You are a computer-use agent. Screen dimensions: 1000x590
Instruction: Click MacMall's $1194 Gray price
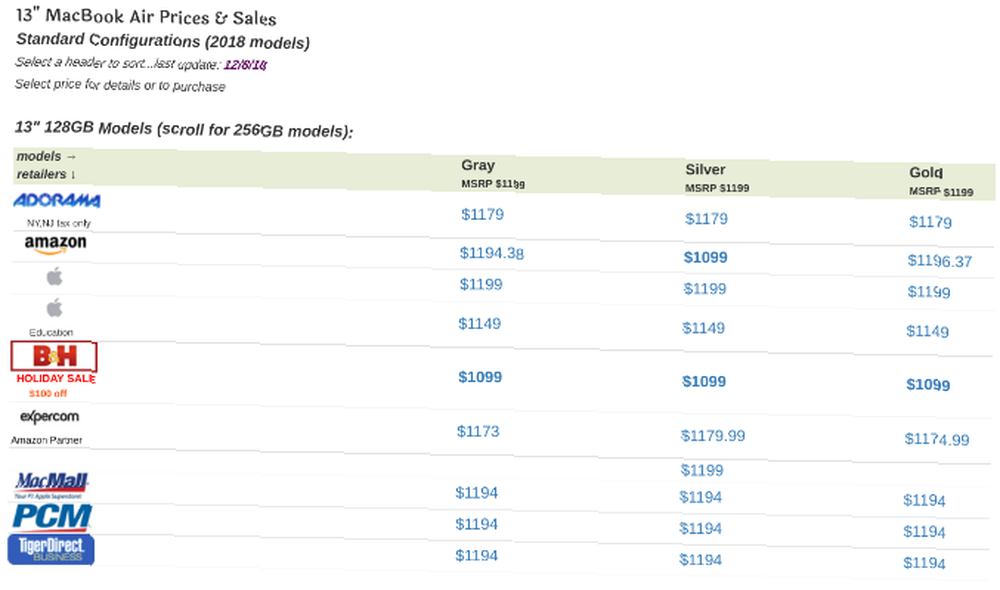click(477, 493)
